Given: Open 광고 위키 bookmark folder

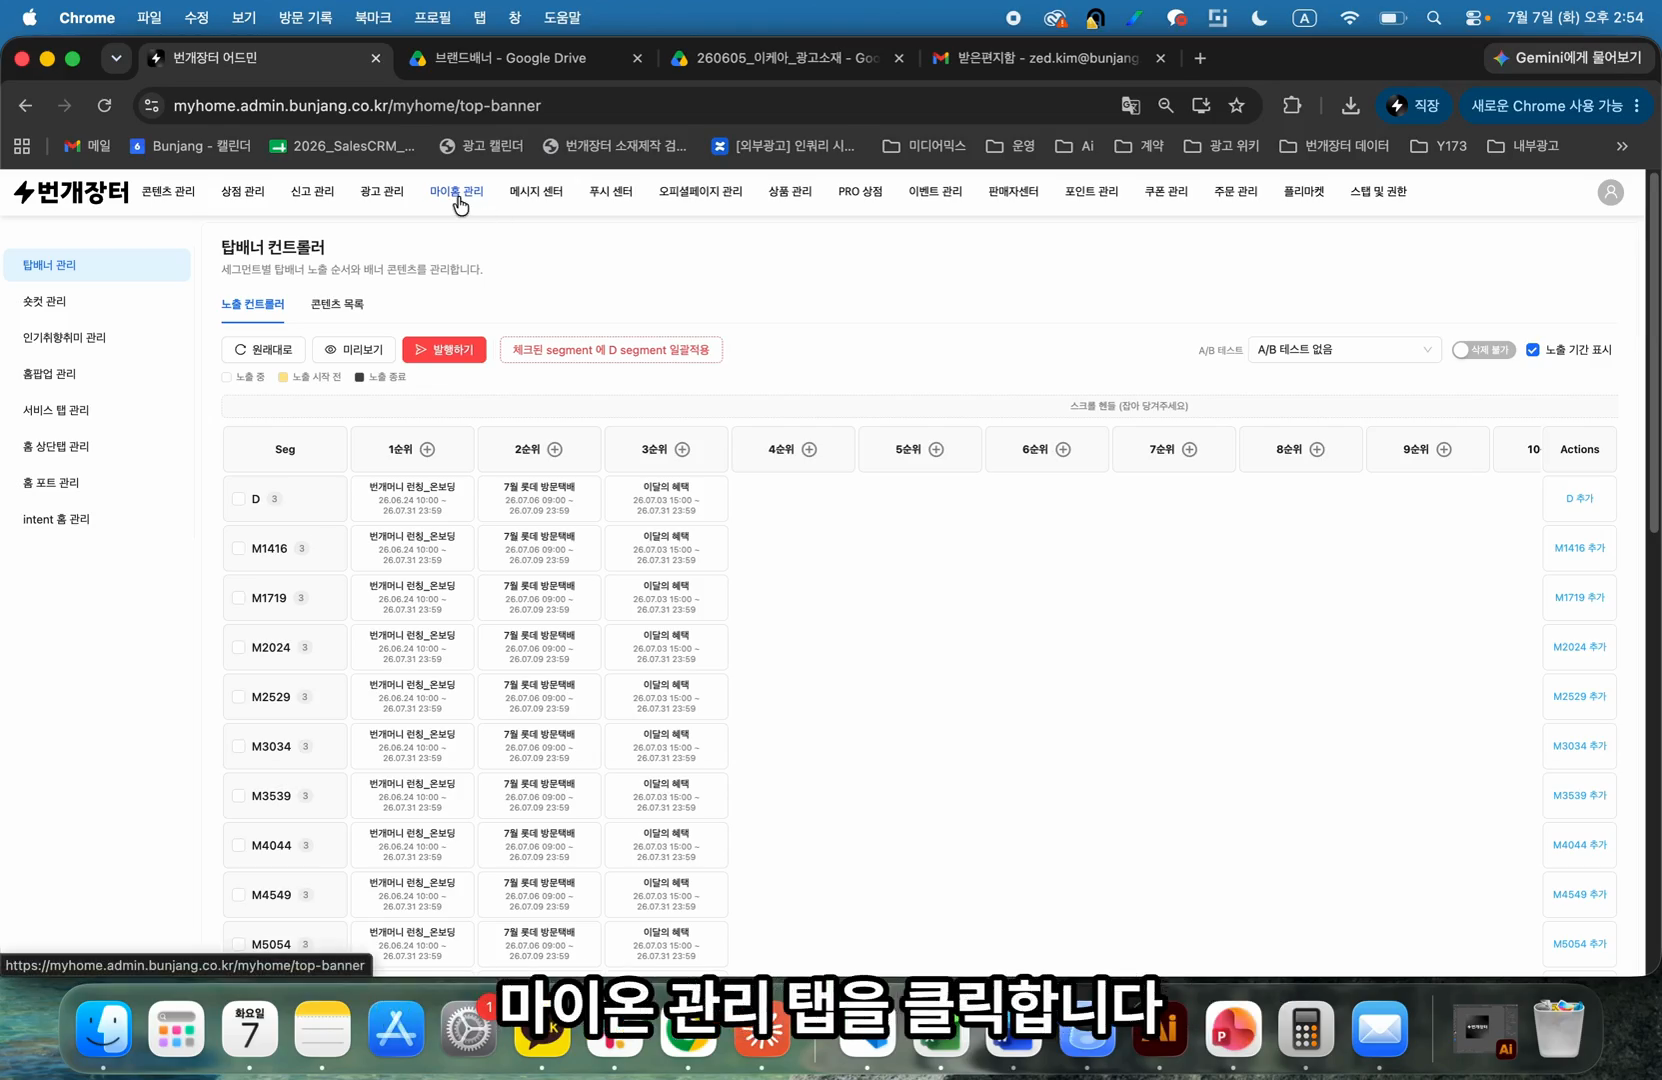Looking at the screenshot, I should click(1222, 146).
